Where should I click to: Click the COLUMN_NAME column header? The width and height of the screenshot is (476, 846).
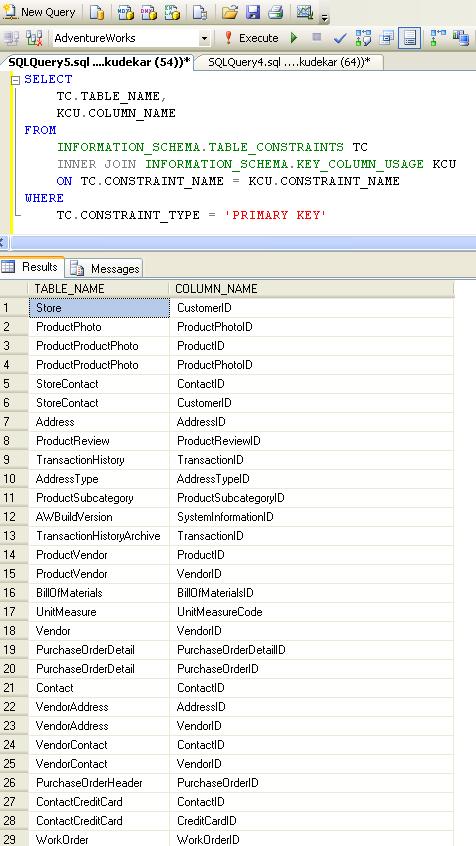(311, 289)
